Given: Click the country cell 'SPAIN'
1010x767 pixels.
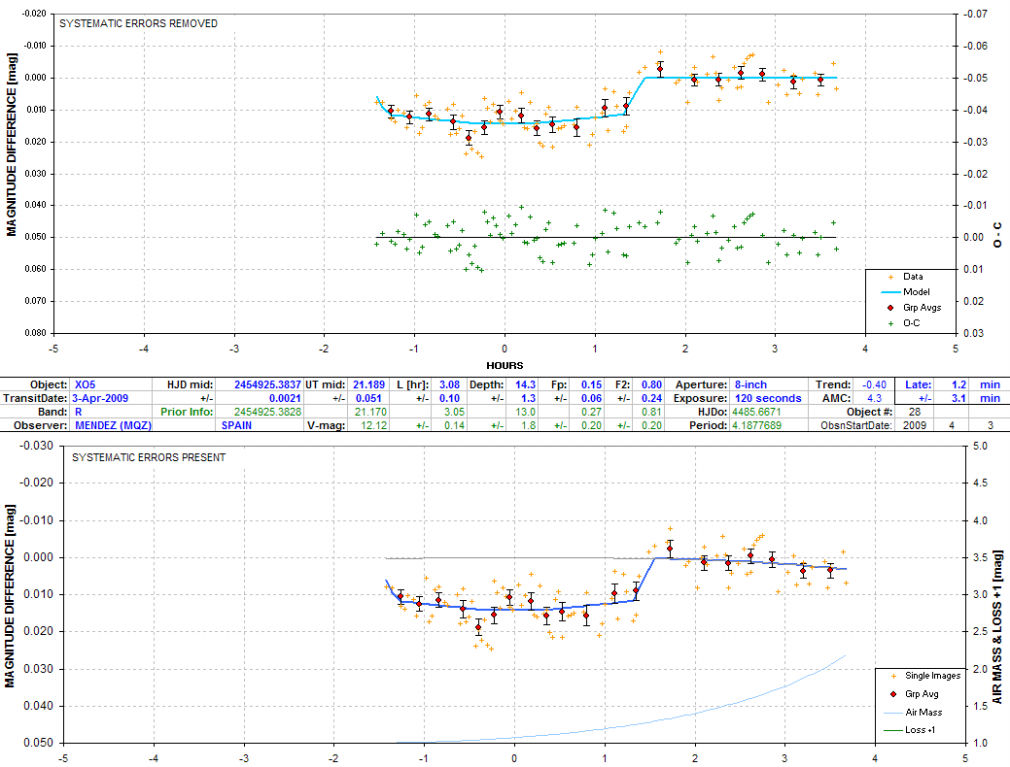Looking at the screenshot, I should [236, 425].
